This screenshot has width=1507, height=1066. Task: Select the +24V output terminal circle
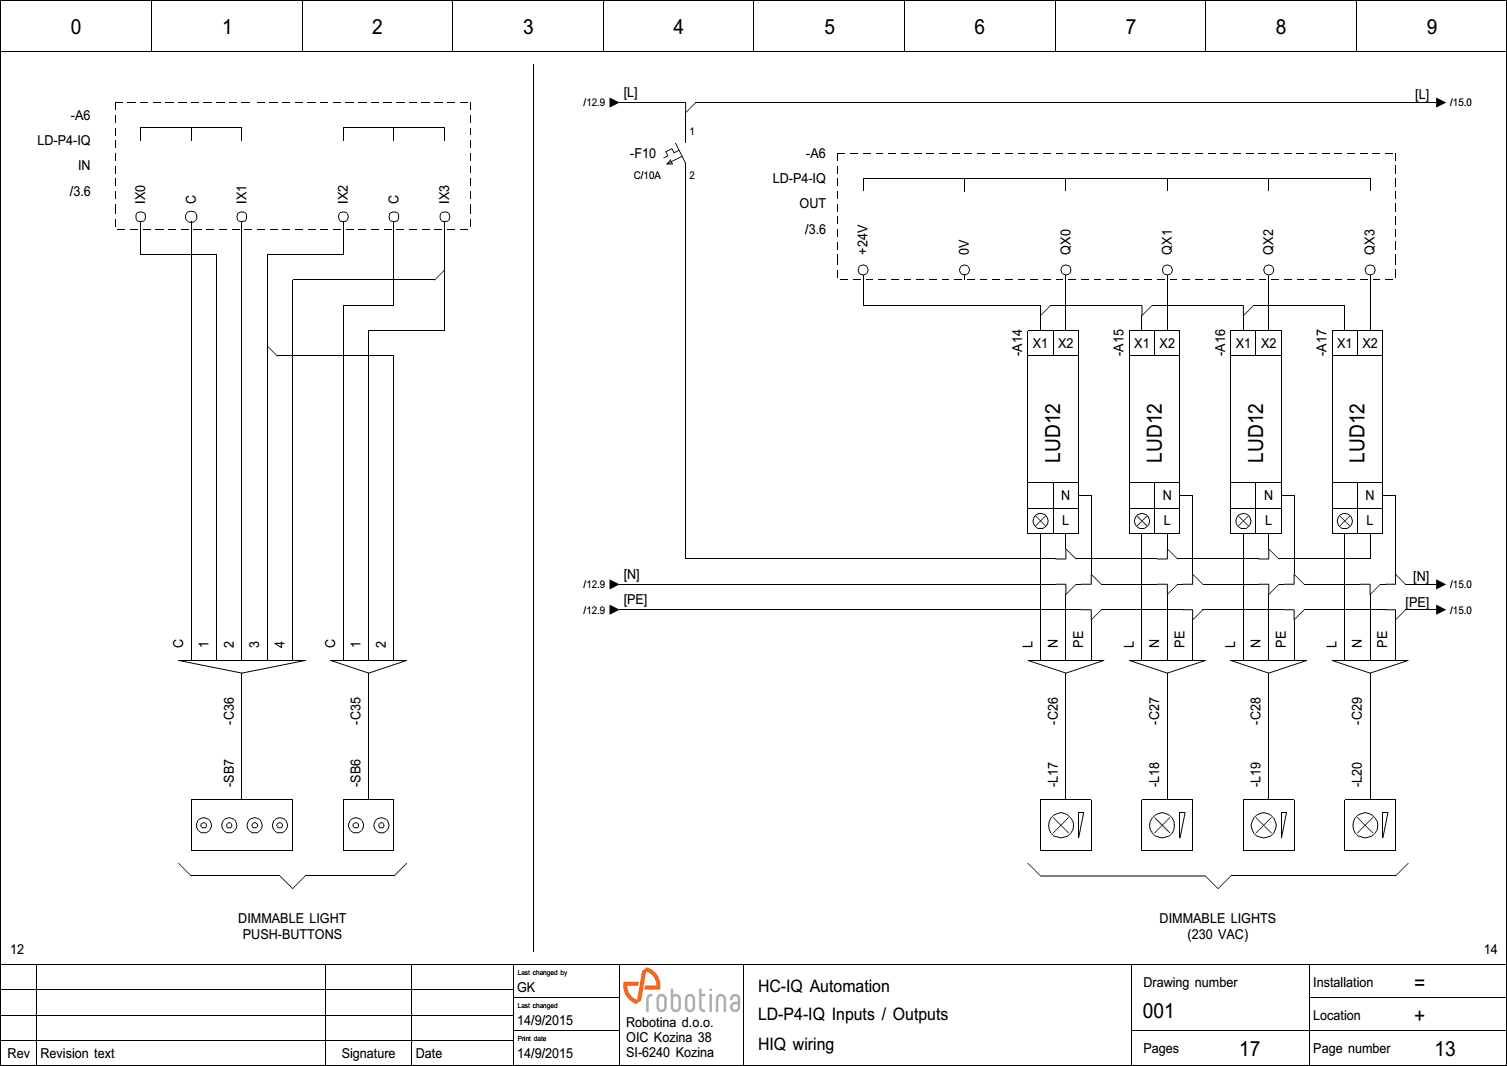pos(863,270)
